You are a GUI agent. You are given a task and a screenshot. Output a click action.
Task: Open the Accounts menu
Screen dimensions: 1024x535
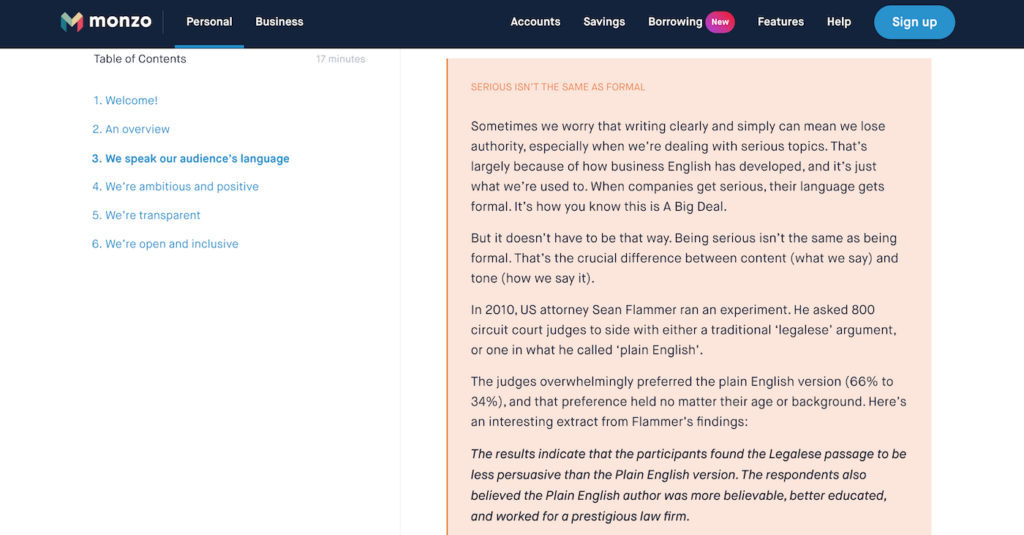click(535, 22)
